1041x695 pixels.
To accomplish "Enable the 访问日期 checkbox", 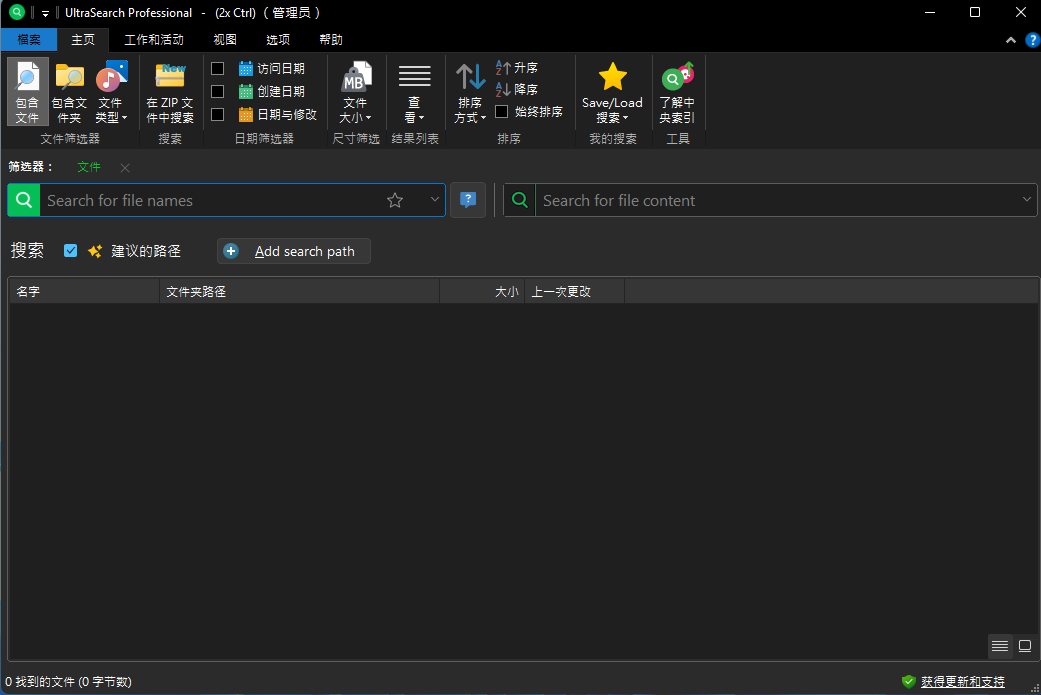I will (x=217, y=69).
